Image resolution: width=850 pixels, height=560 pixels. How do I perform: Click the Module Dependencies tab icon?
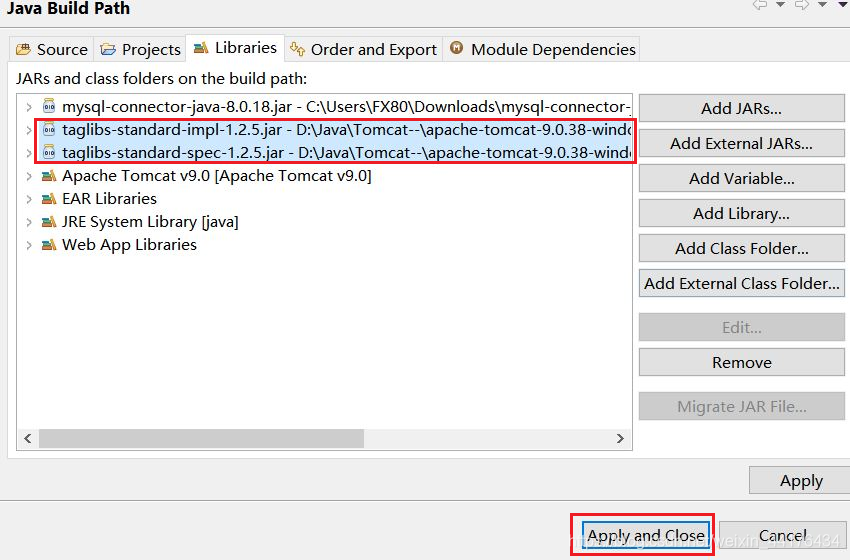pos(456,48)
